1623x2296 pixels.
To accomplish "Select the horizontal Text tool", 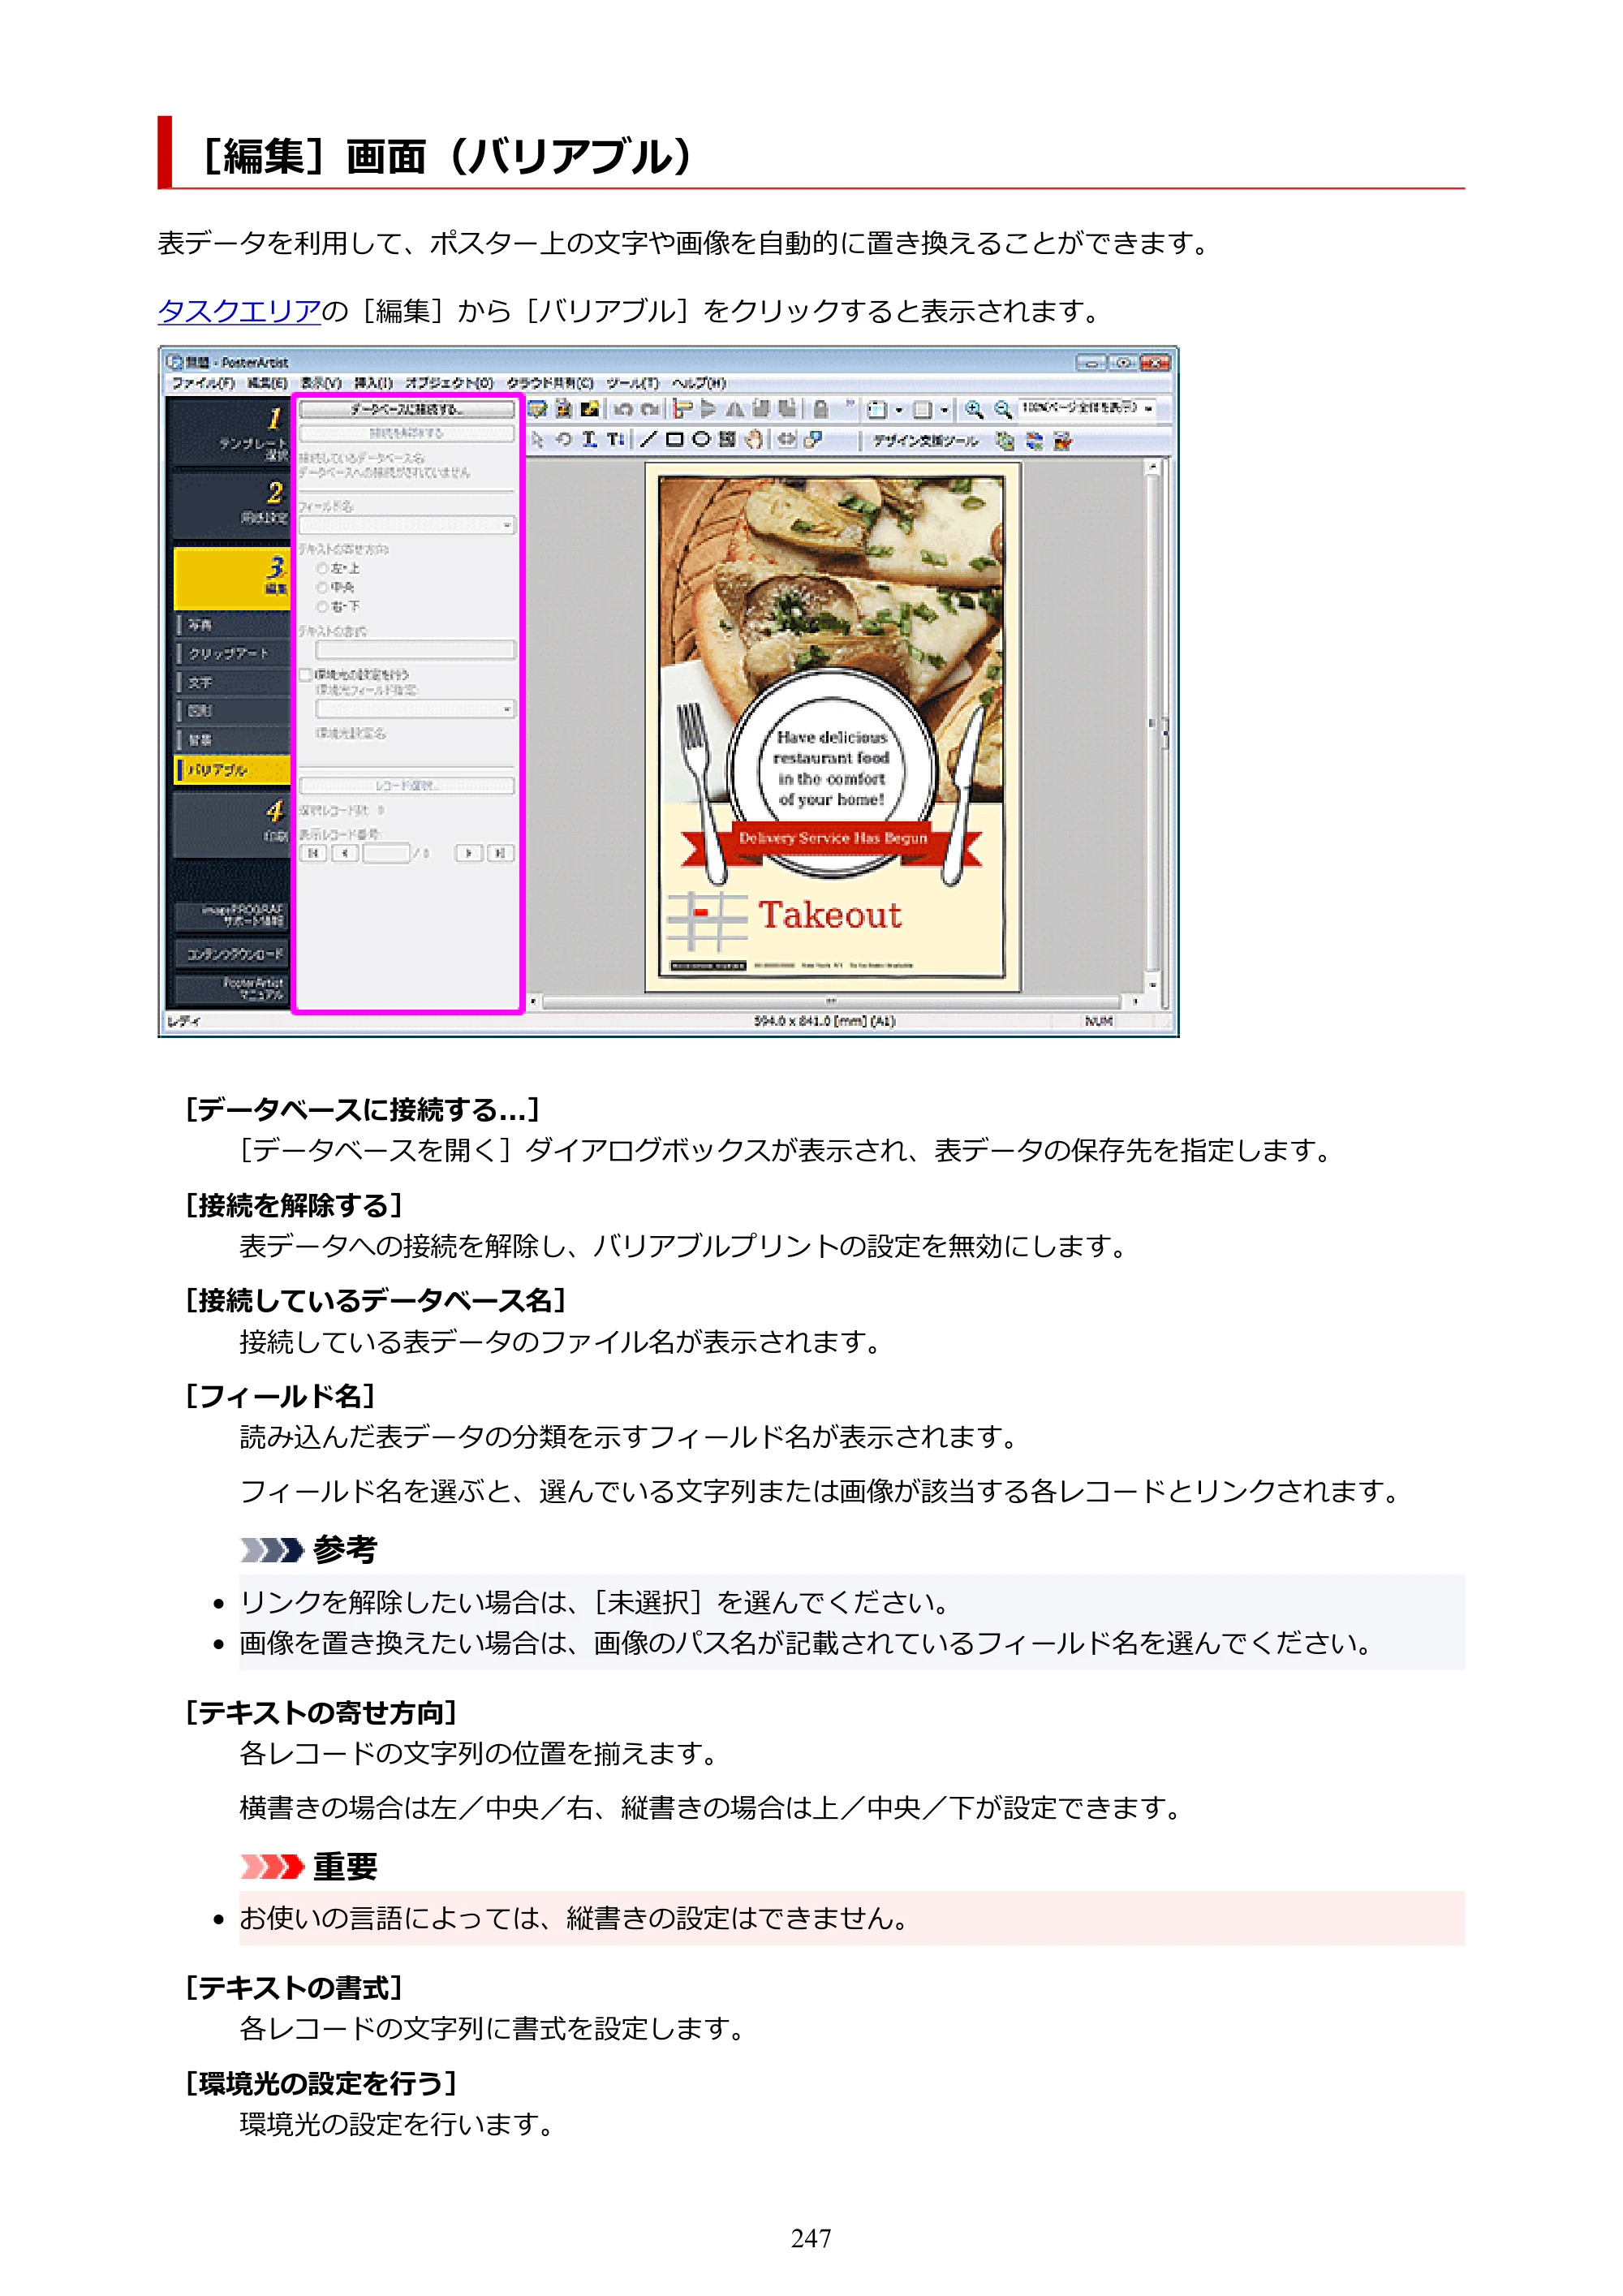I will tap(590, 439).
